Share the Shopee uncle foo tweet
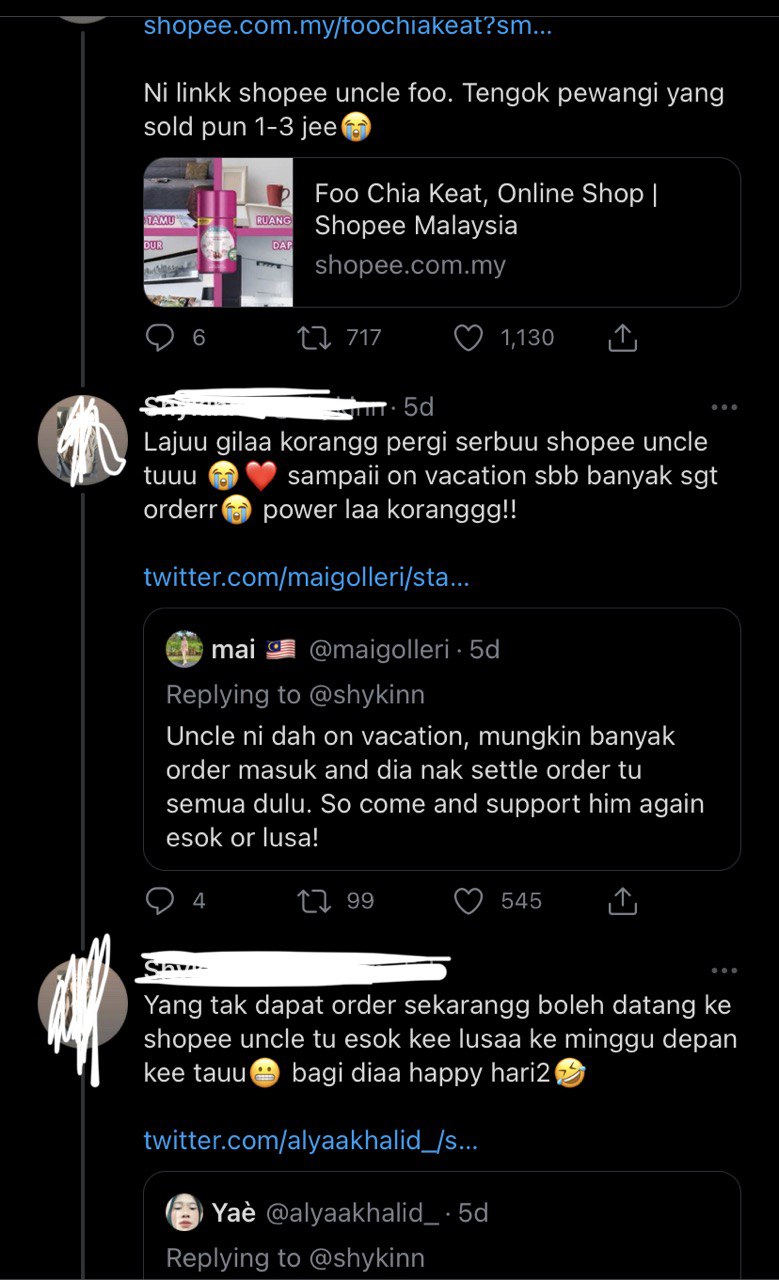The width and height of the screenshot is (779, 1280). pos(622,338)
